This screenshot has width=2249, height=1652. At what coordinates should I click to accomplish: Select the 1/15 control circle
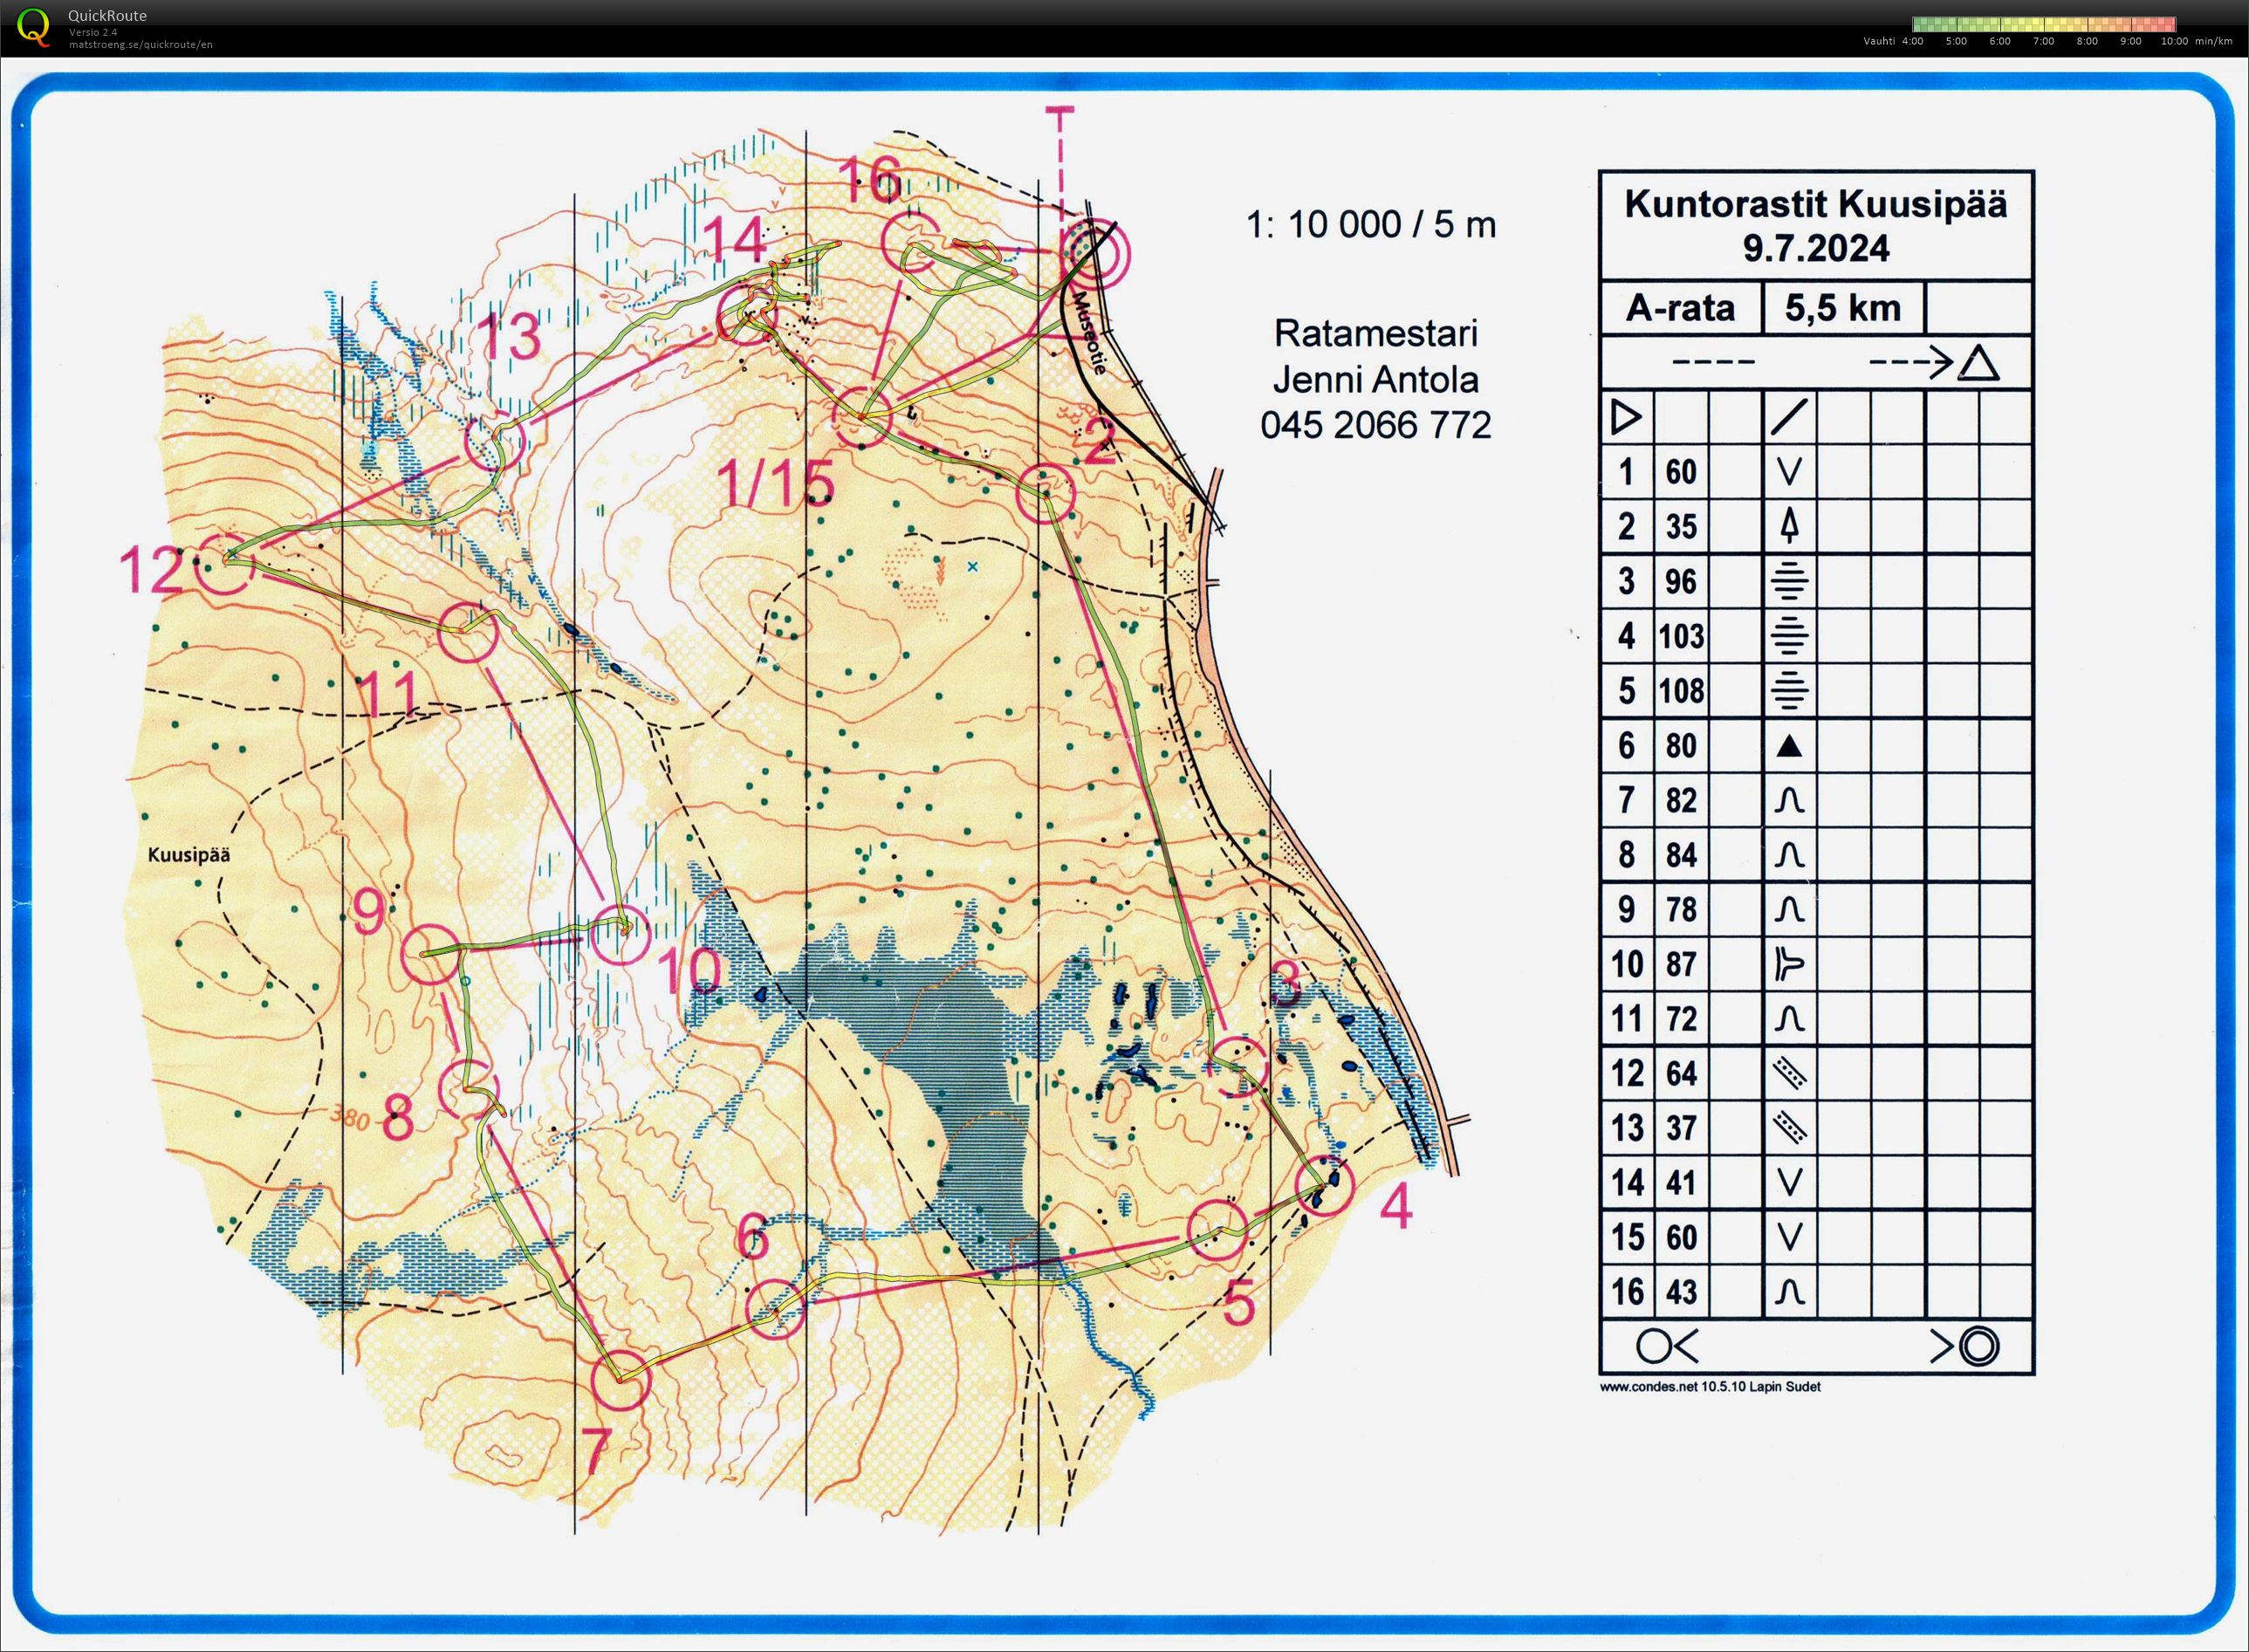(861, 417)
